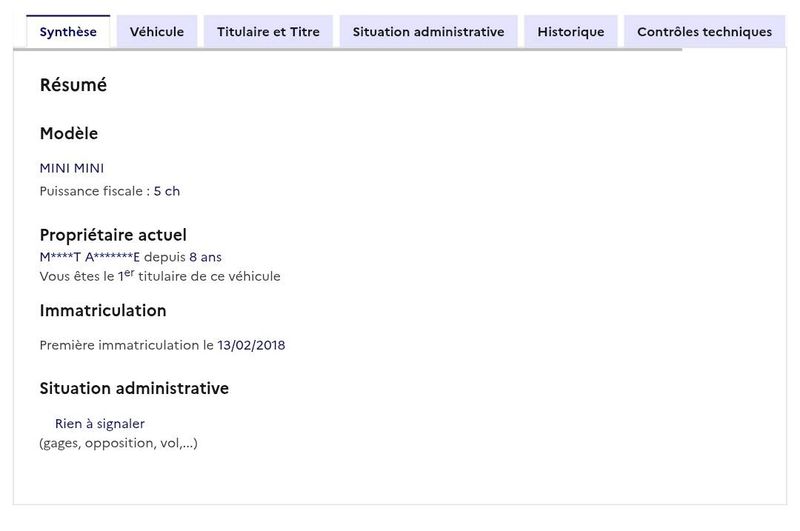Click the gages, opposition, vol note
Viewport: 800px width, 531px height.
(x=118, y=443)
